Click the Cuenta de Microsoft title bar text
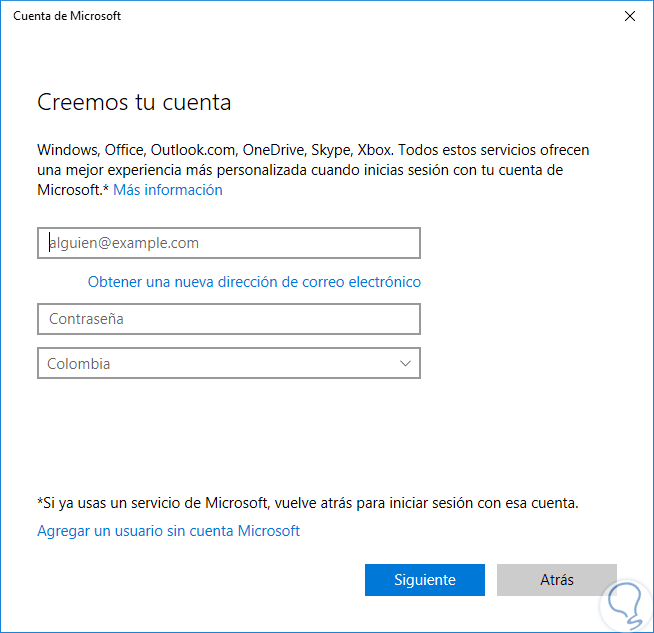 [x=67, y=16]
